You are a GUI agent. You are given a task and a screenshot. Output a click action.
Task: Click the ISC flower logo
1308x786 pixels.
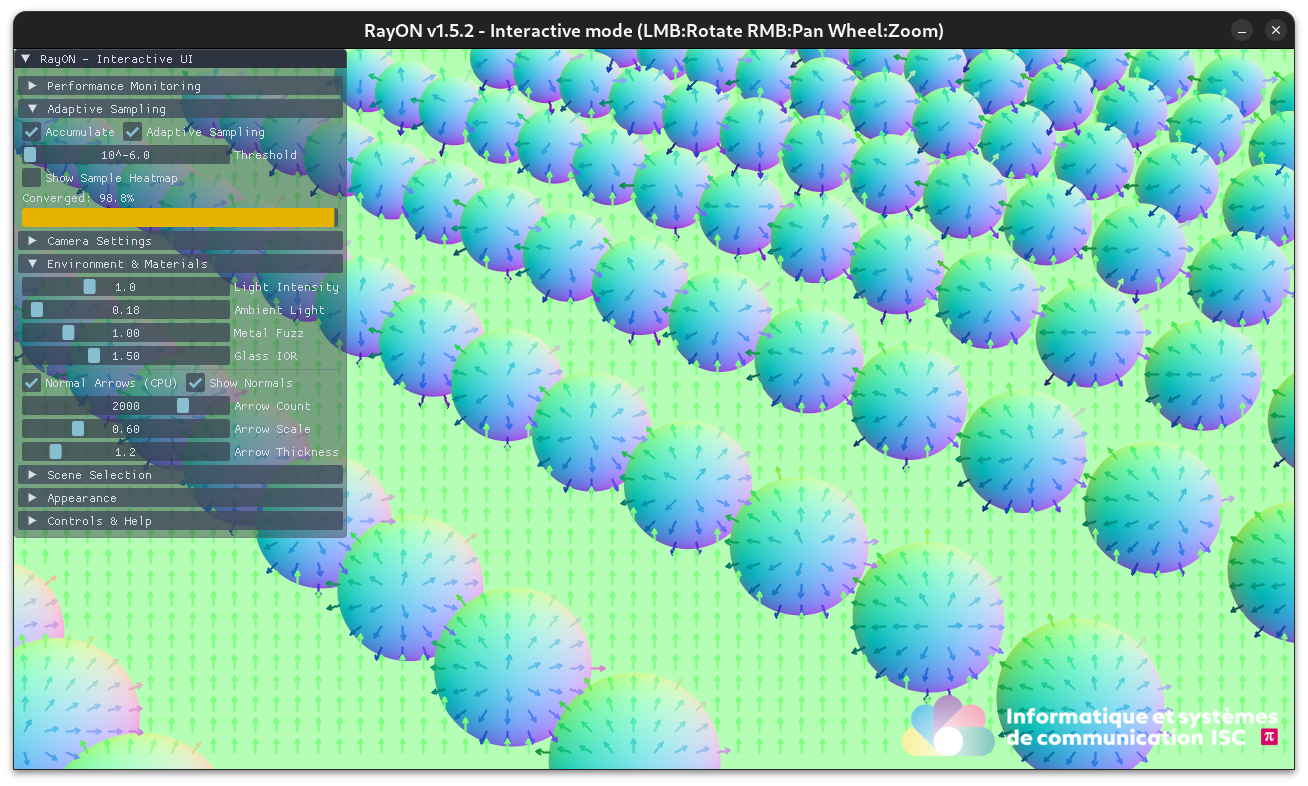946,727
